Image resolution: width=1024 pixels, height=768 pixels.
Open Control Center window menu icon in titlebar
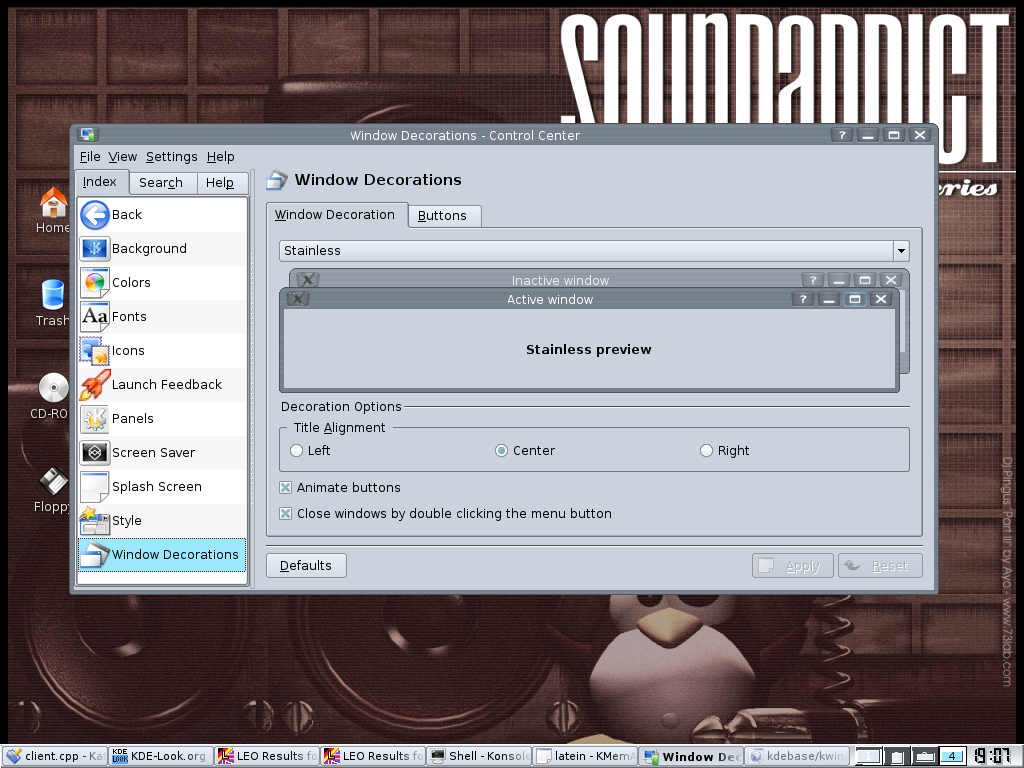pyautogui.click(x=88, y=135)
